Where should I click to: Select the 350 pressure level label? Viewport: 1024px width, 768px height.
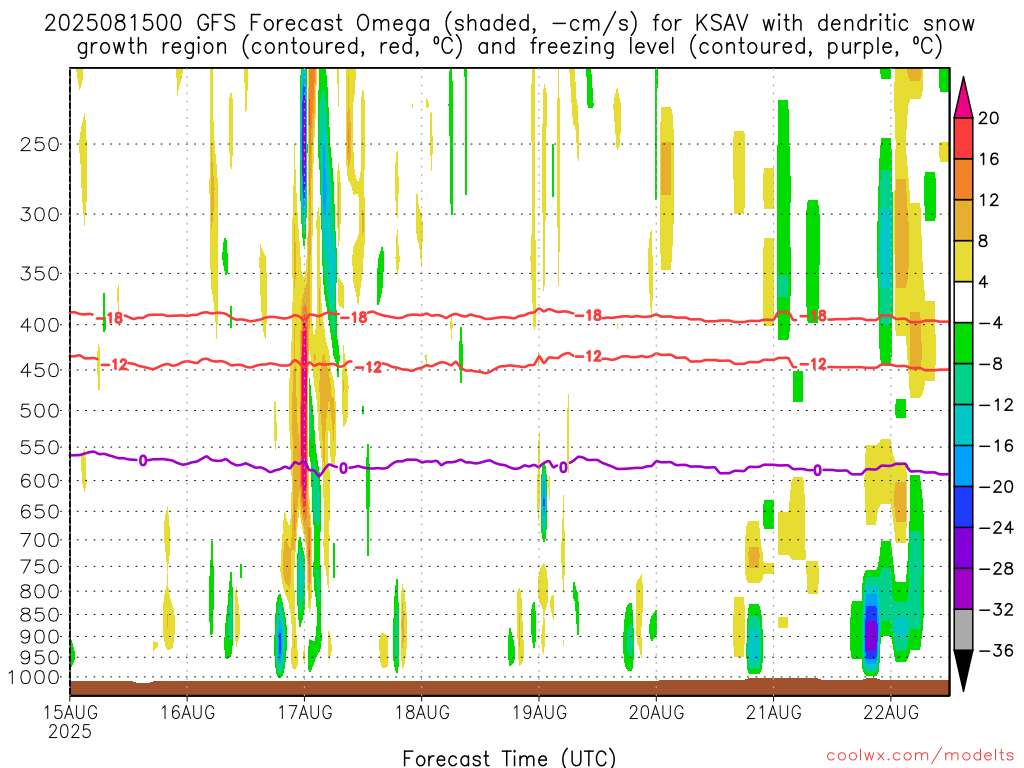(40, 274)
